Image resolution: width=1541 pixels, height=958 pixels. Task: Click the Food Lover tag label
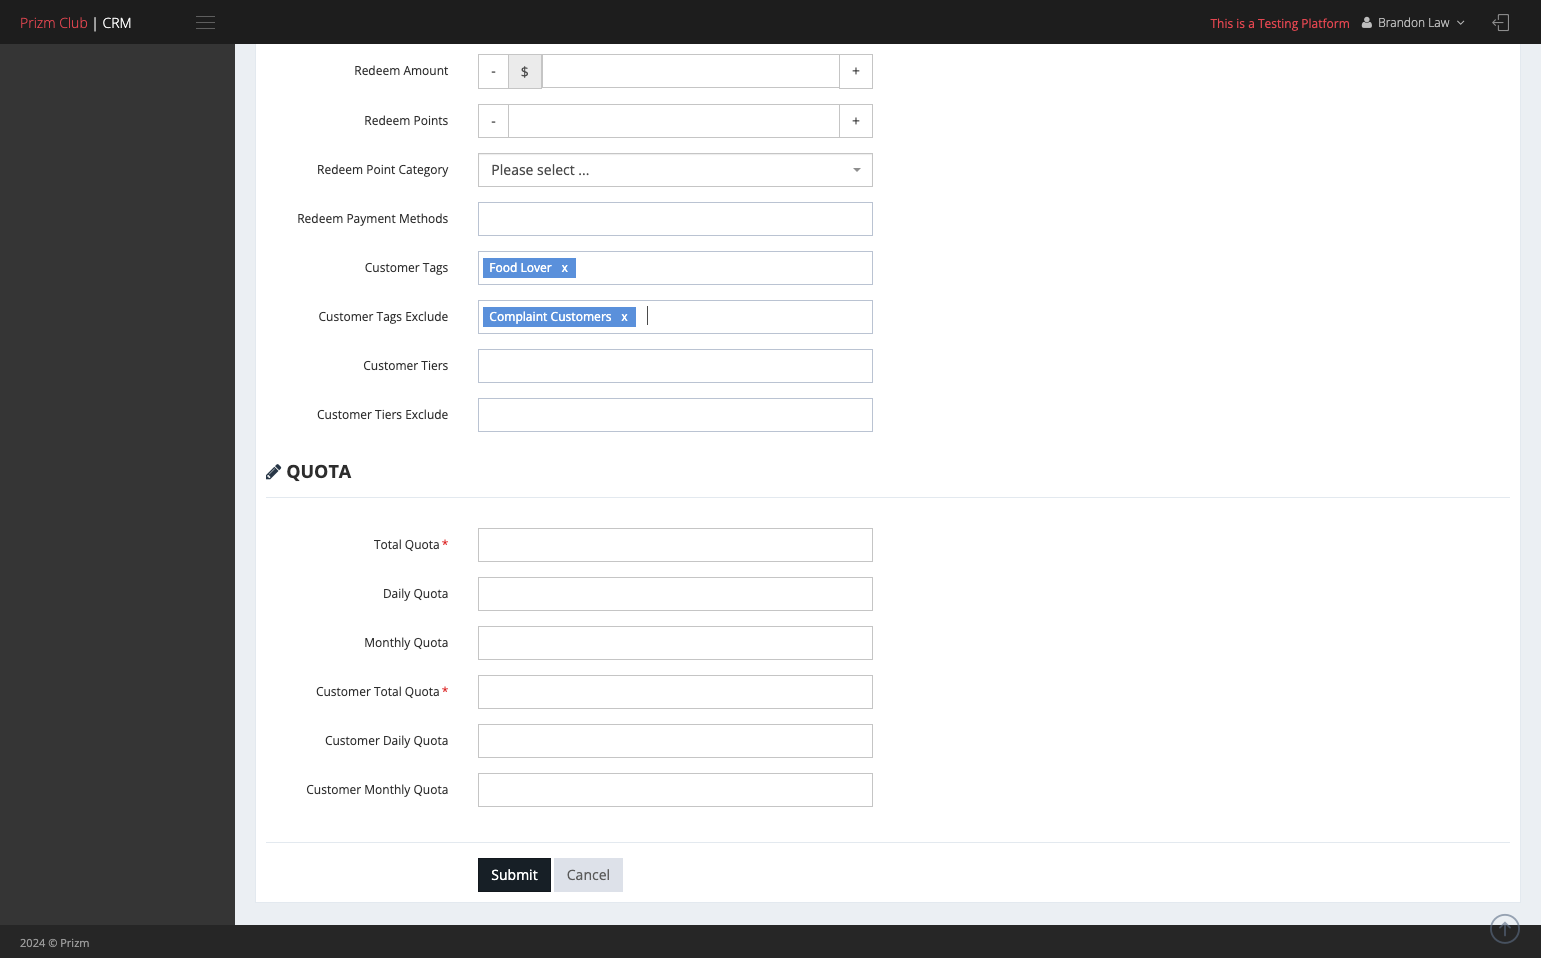pyautogui.click(x=520, y=268)
